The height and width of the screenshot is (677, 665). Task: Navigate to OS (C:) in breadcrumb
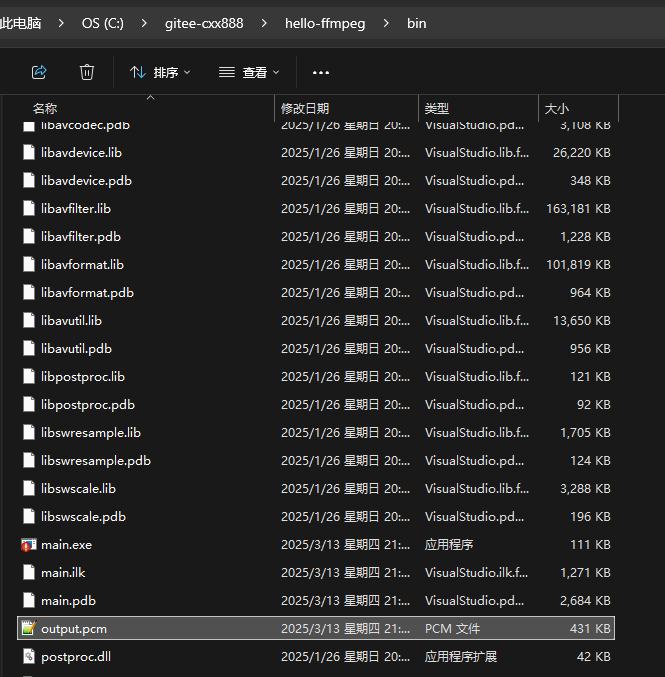pyautogui.click(x=102, y=23)
